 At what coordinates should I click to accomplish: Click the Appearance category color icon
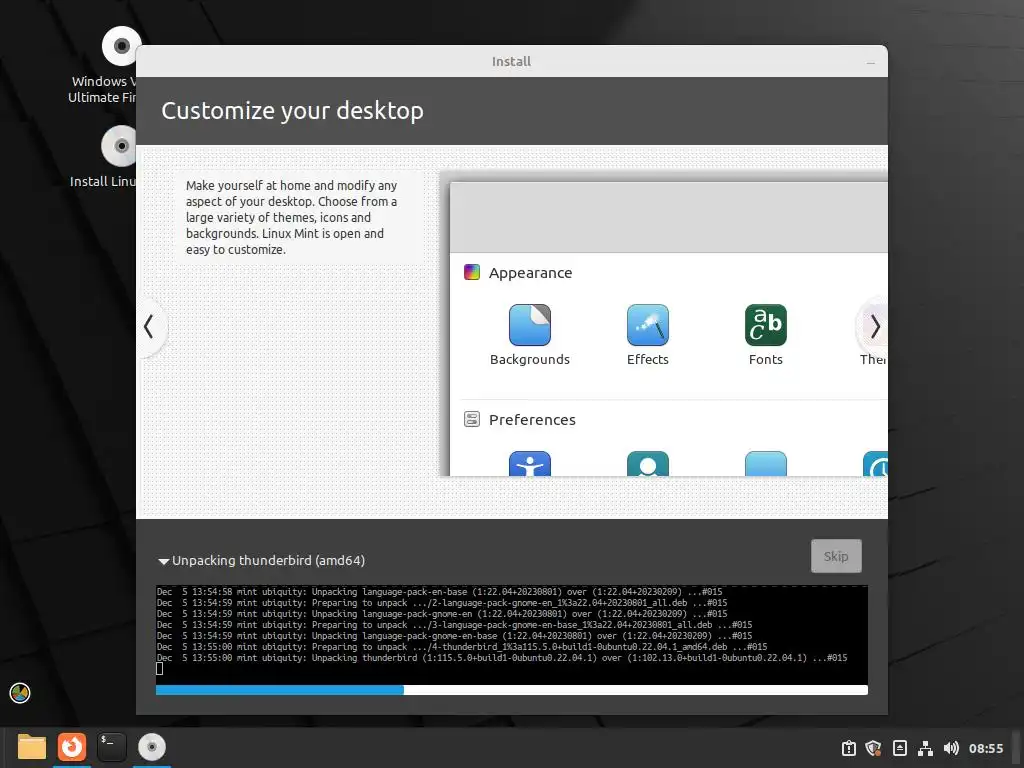click(472, 272)
